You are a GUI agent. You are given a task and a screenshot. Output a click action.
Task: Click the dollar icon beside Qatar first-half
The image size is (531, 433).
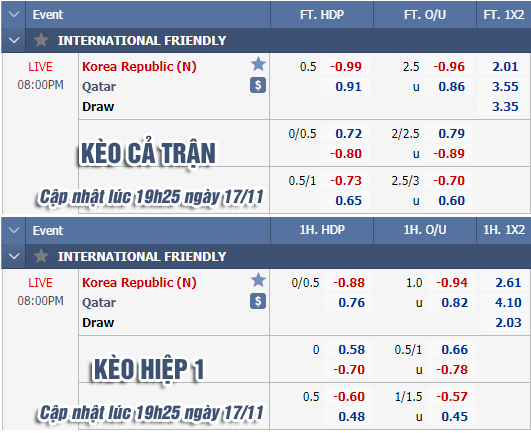[x=258, y=301]
